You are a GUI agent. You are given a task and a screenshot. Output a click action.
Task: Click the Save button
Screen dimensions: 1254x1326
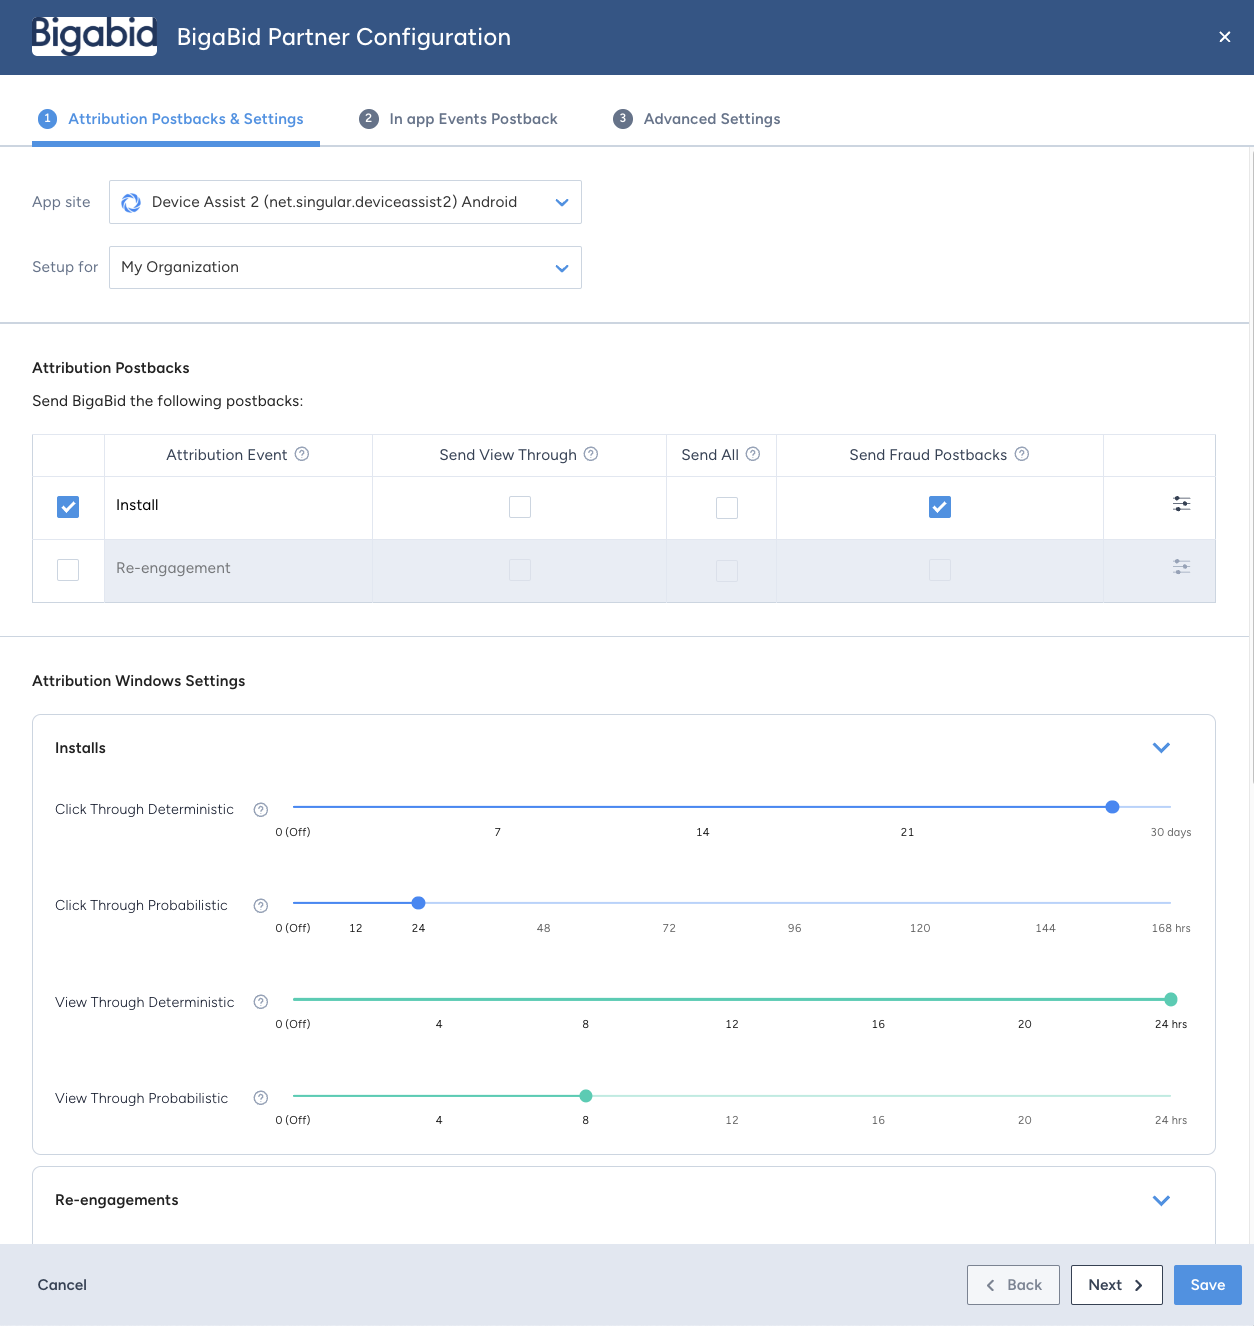coord(1208,1285)
